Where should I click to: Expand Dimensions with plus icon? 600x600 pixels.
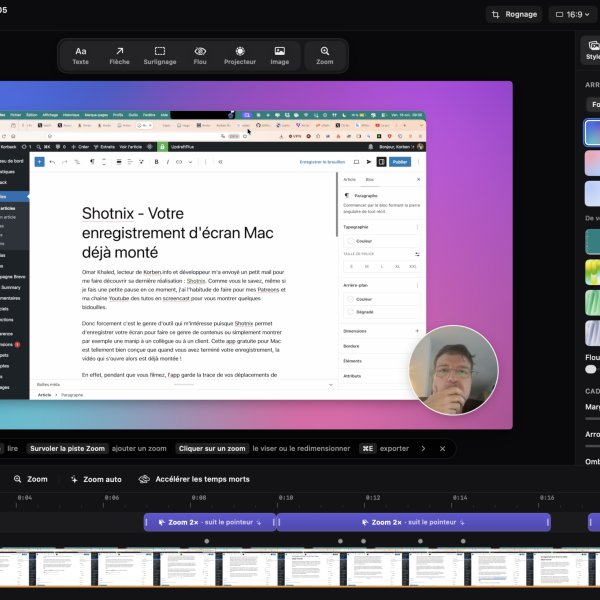[x=417, y=331]
